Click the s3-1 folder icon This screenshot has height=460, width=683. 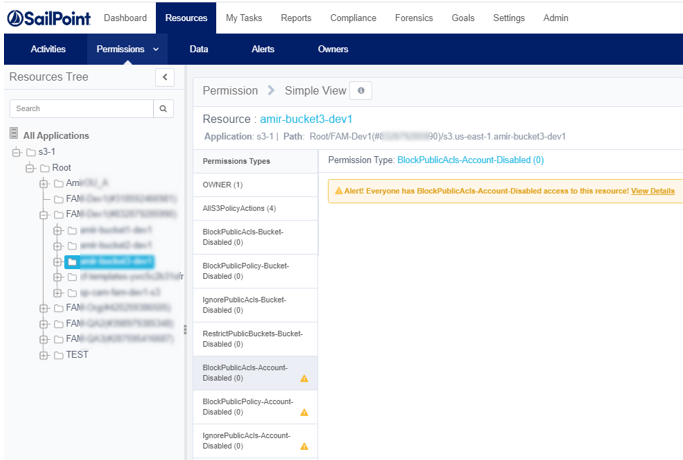coord(31,152)
